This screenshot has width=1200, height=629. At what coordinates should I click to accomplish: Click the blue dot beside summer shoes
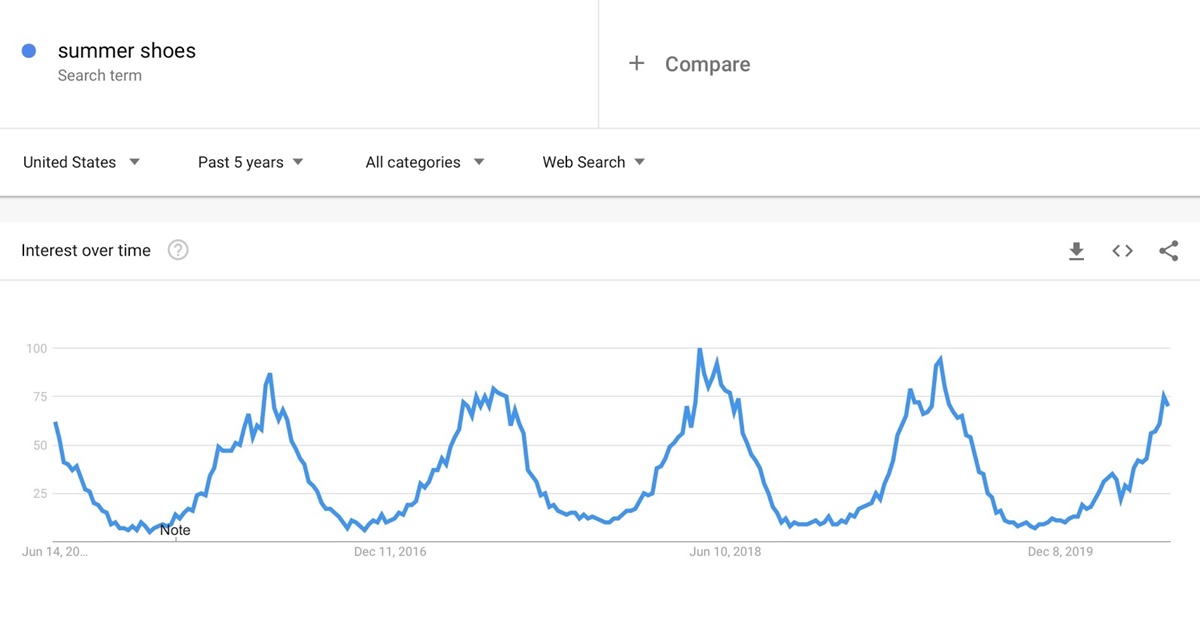click(x=29, y=51)
